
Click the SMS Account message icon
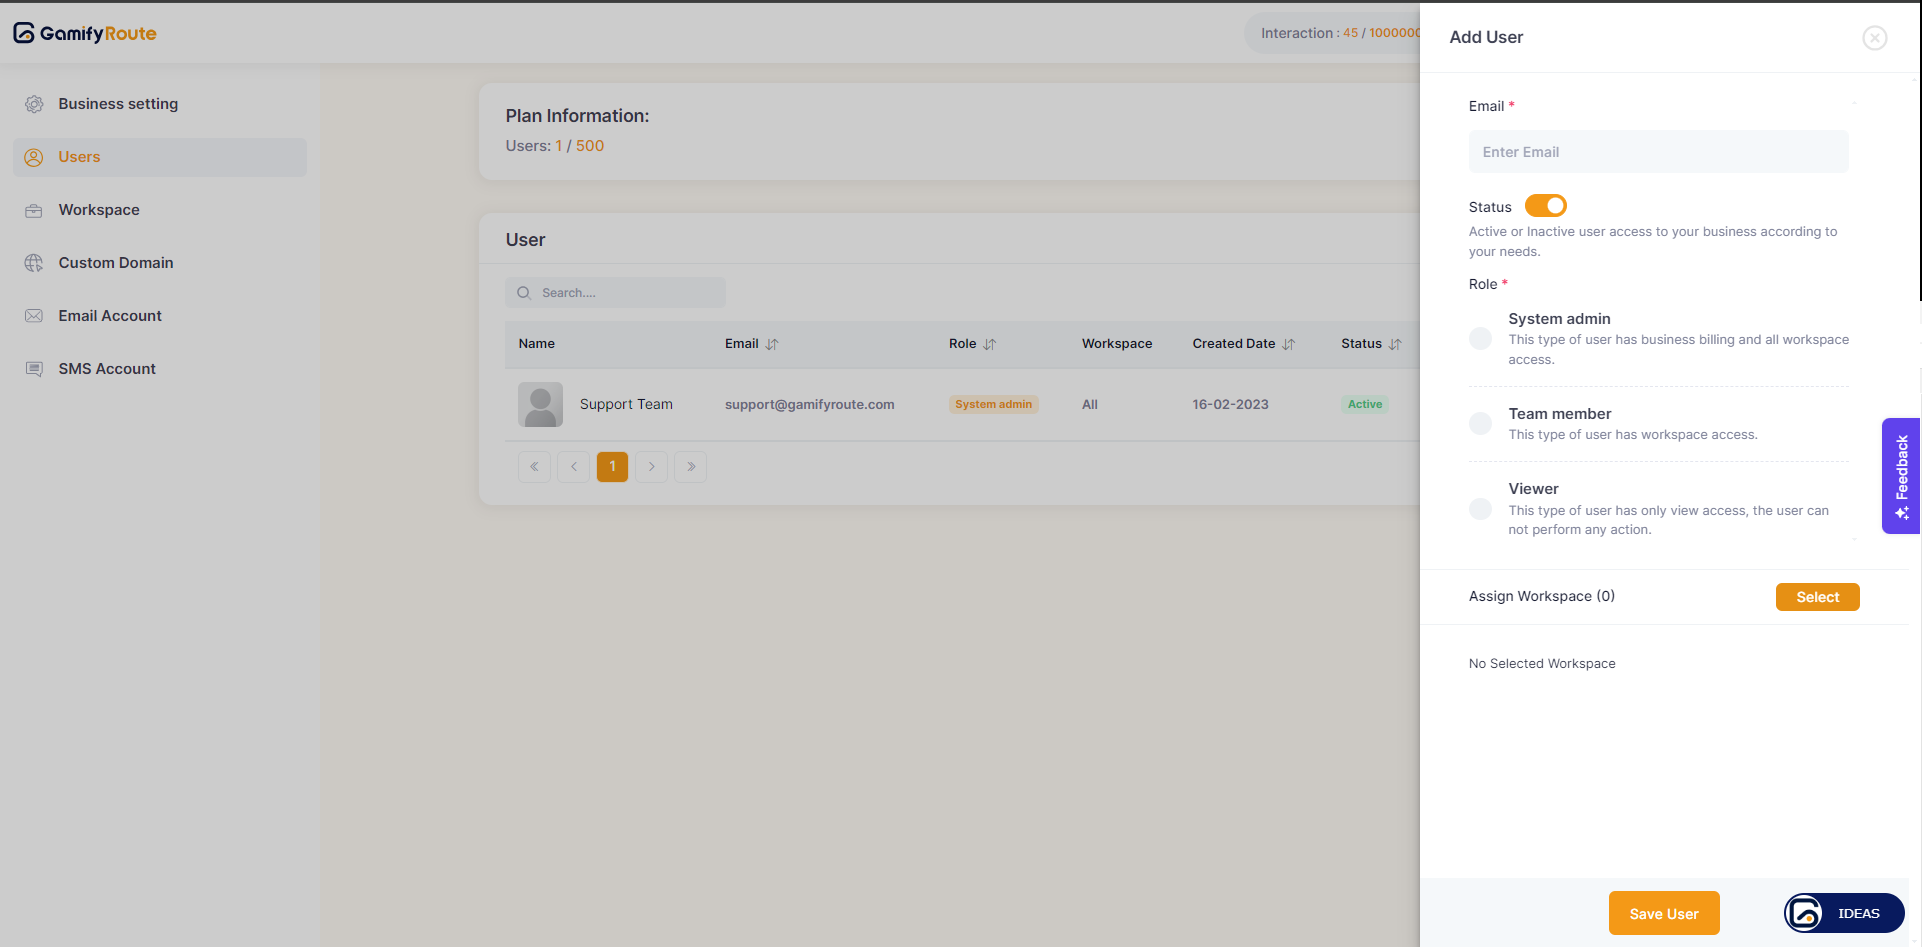click(x=34, y=369)
